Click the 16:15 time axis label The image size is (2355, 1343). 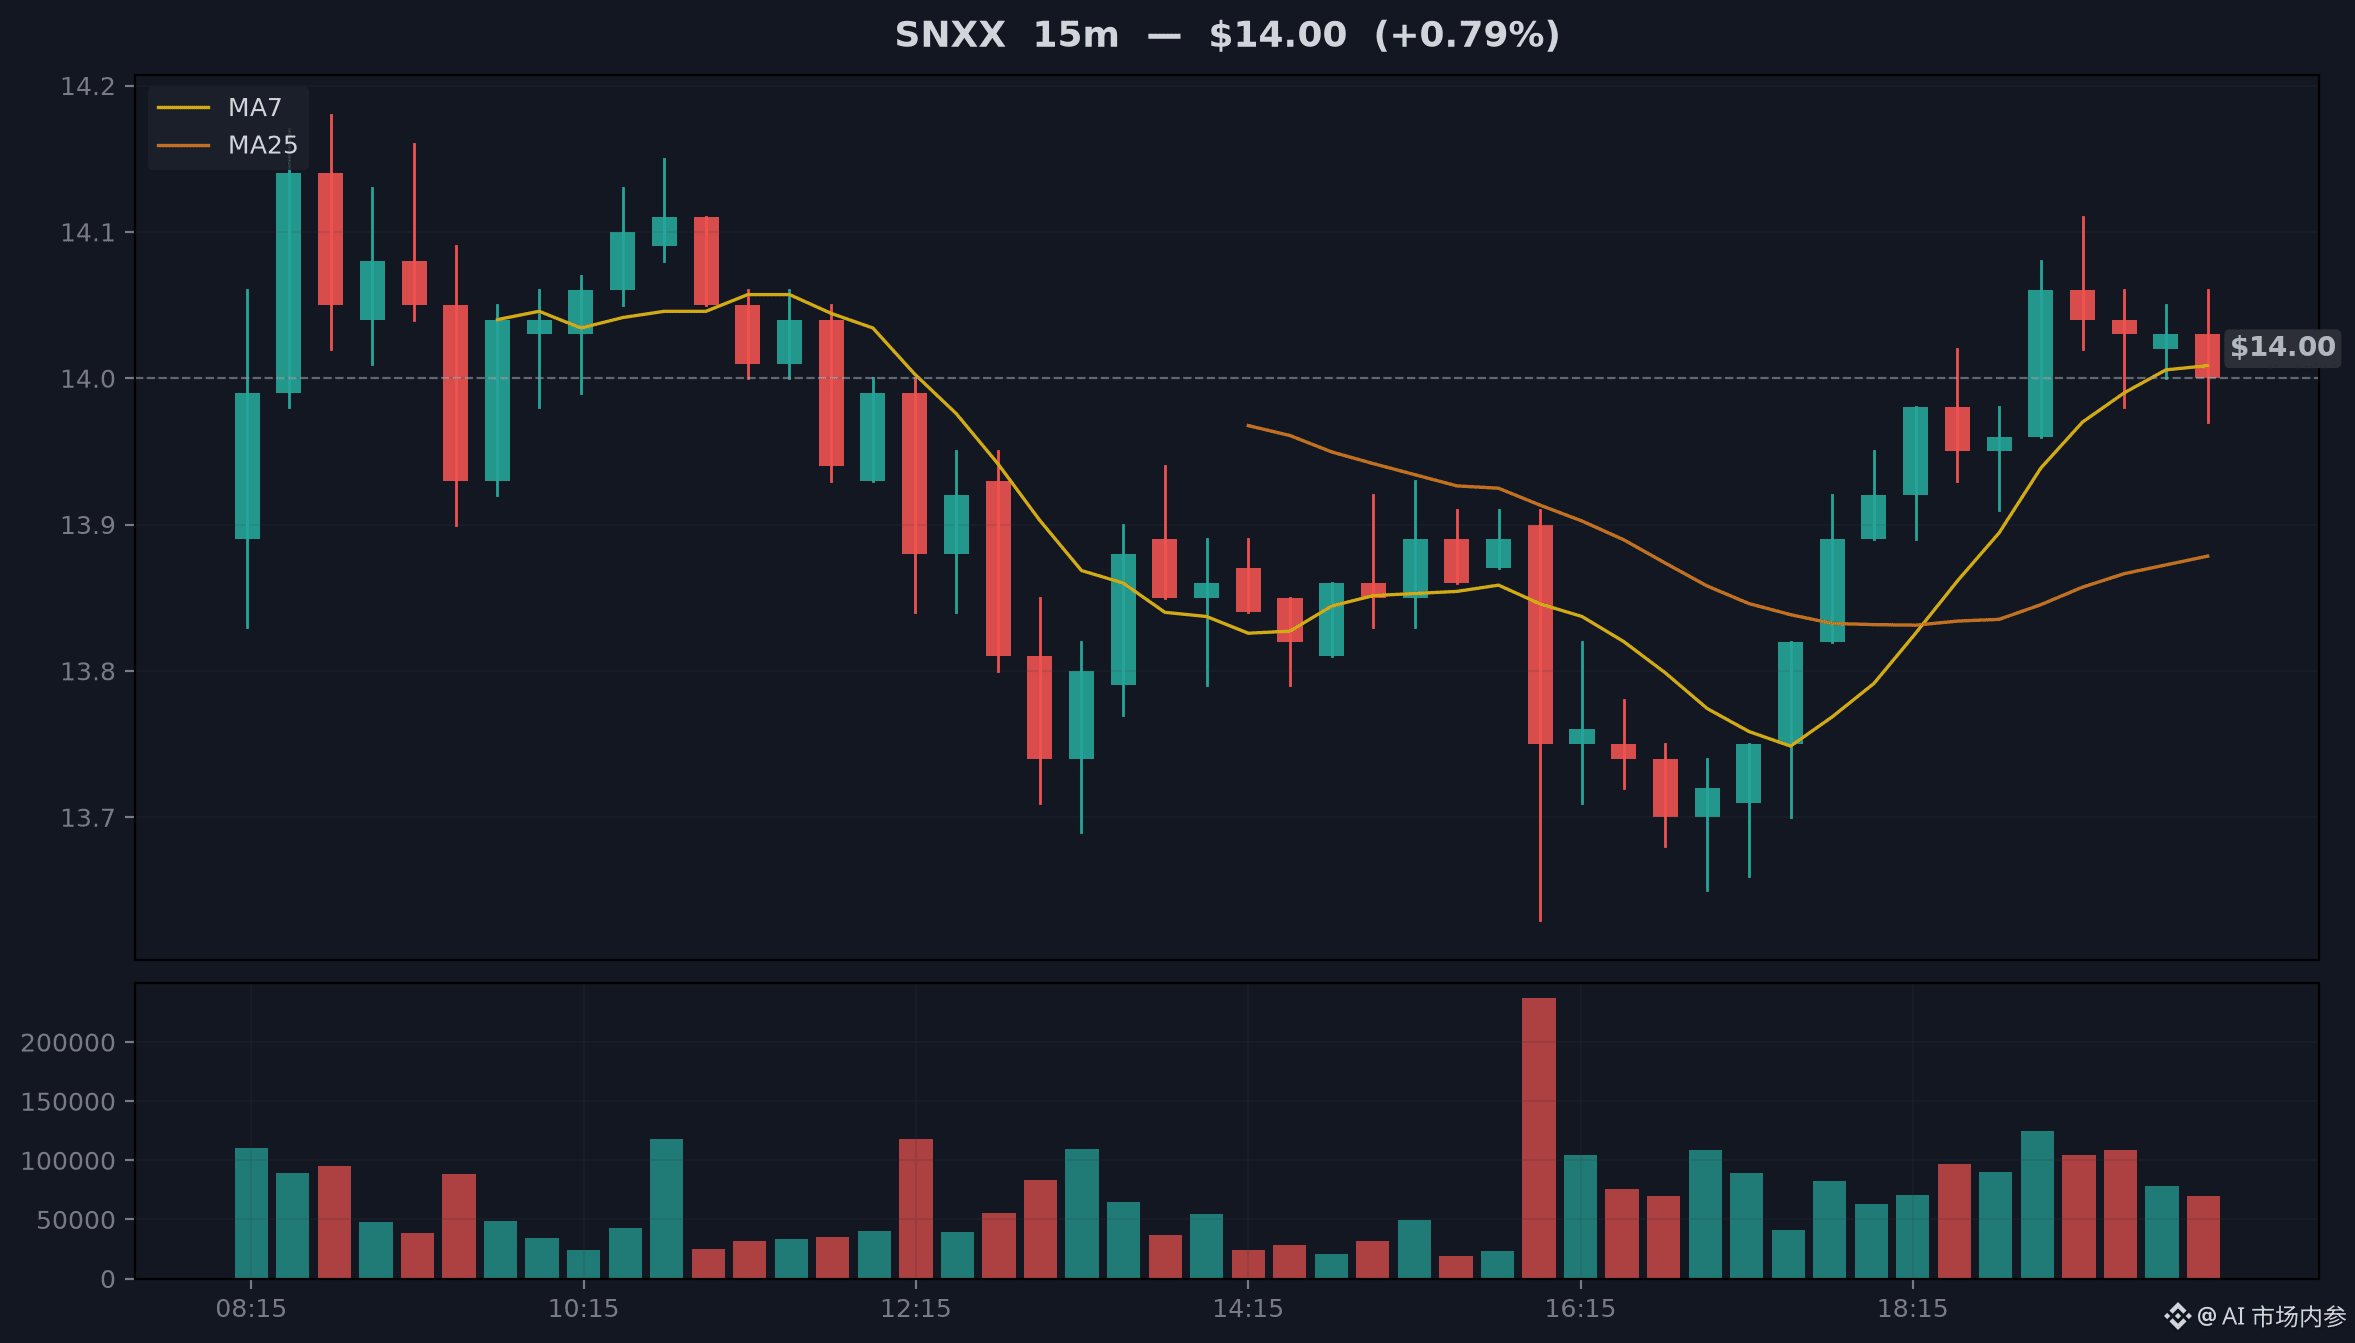tap(1580, 1308)
